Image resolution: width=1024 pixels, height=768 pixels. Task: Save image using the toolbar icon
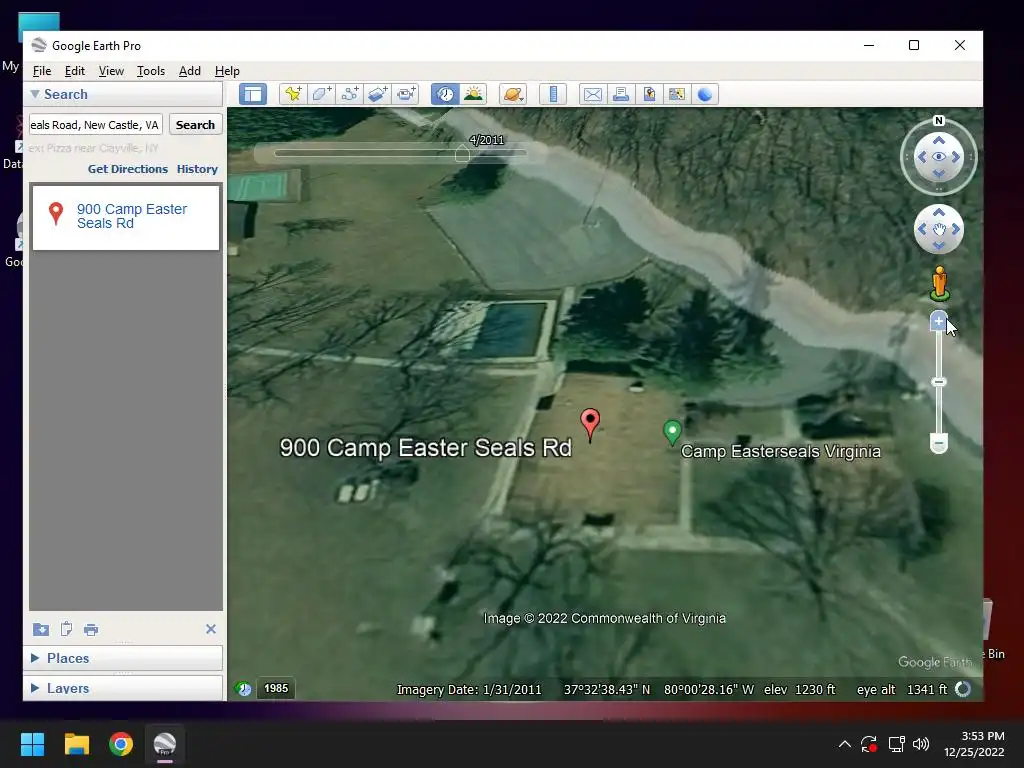point(648,94)
